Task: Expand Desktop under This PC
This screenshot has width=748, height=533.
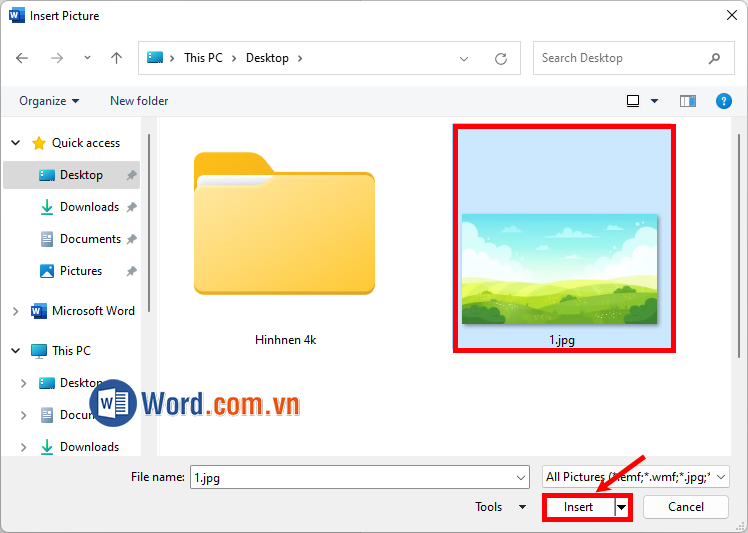Action: (x=23, y=383)
